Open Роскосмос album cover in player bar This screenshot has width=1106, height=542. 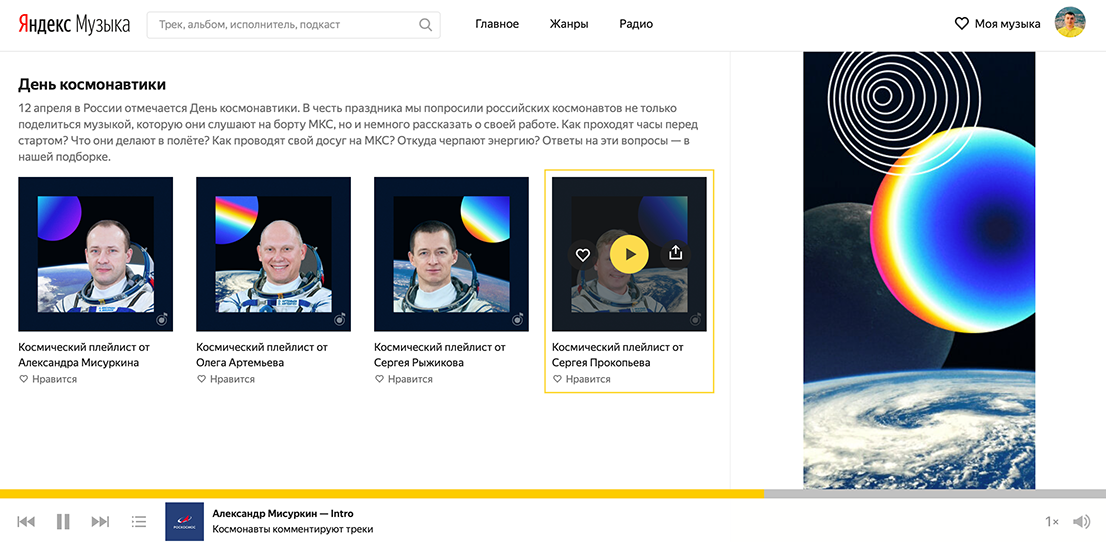coord(185,522)
